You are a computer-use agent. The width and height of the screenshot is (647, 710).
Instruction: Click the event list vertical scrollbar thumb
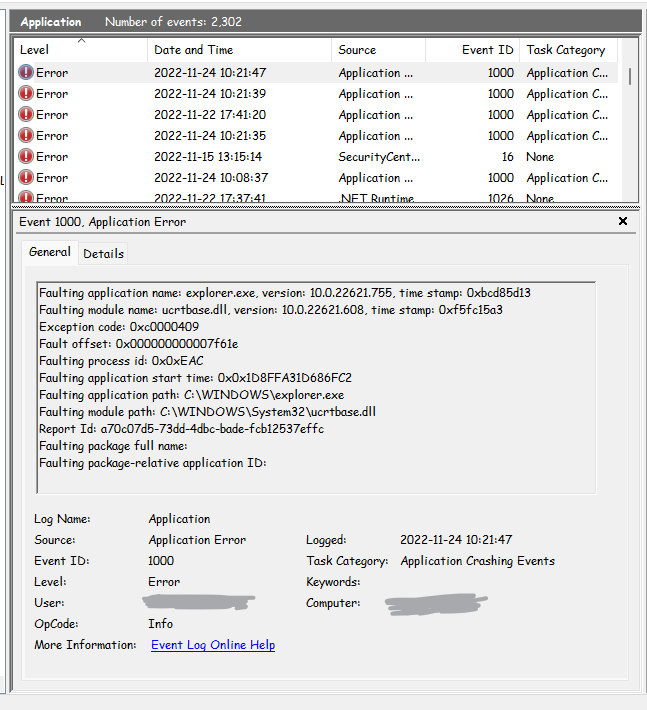630,77
